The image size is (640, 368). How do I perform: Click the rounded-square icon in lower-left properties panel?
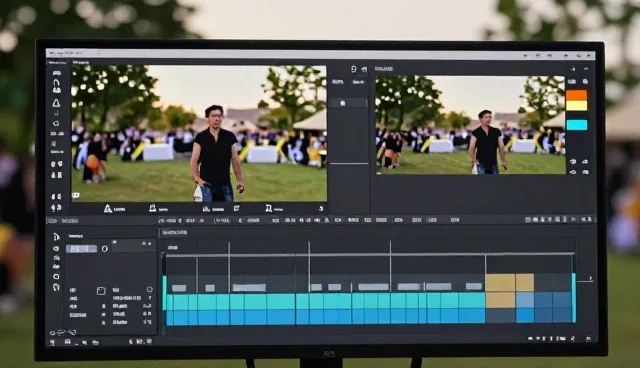tap(101, 290)
